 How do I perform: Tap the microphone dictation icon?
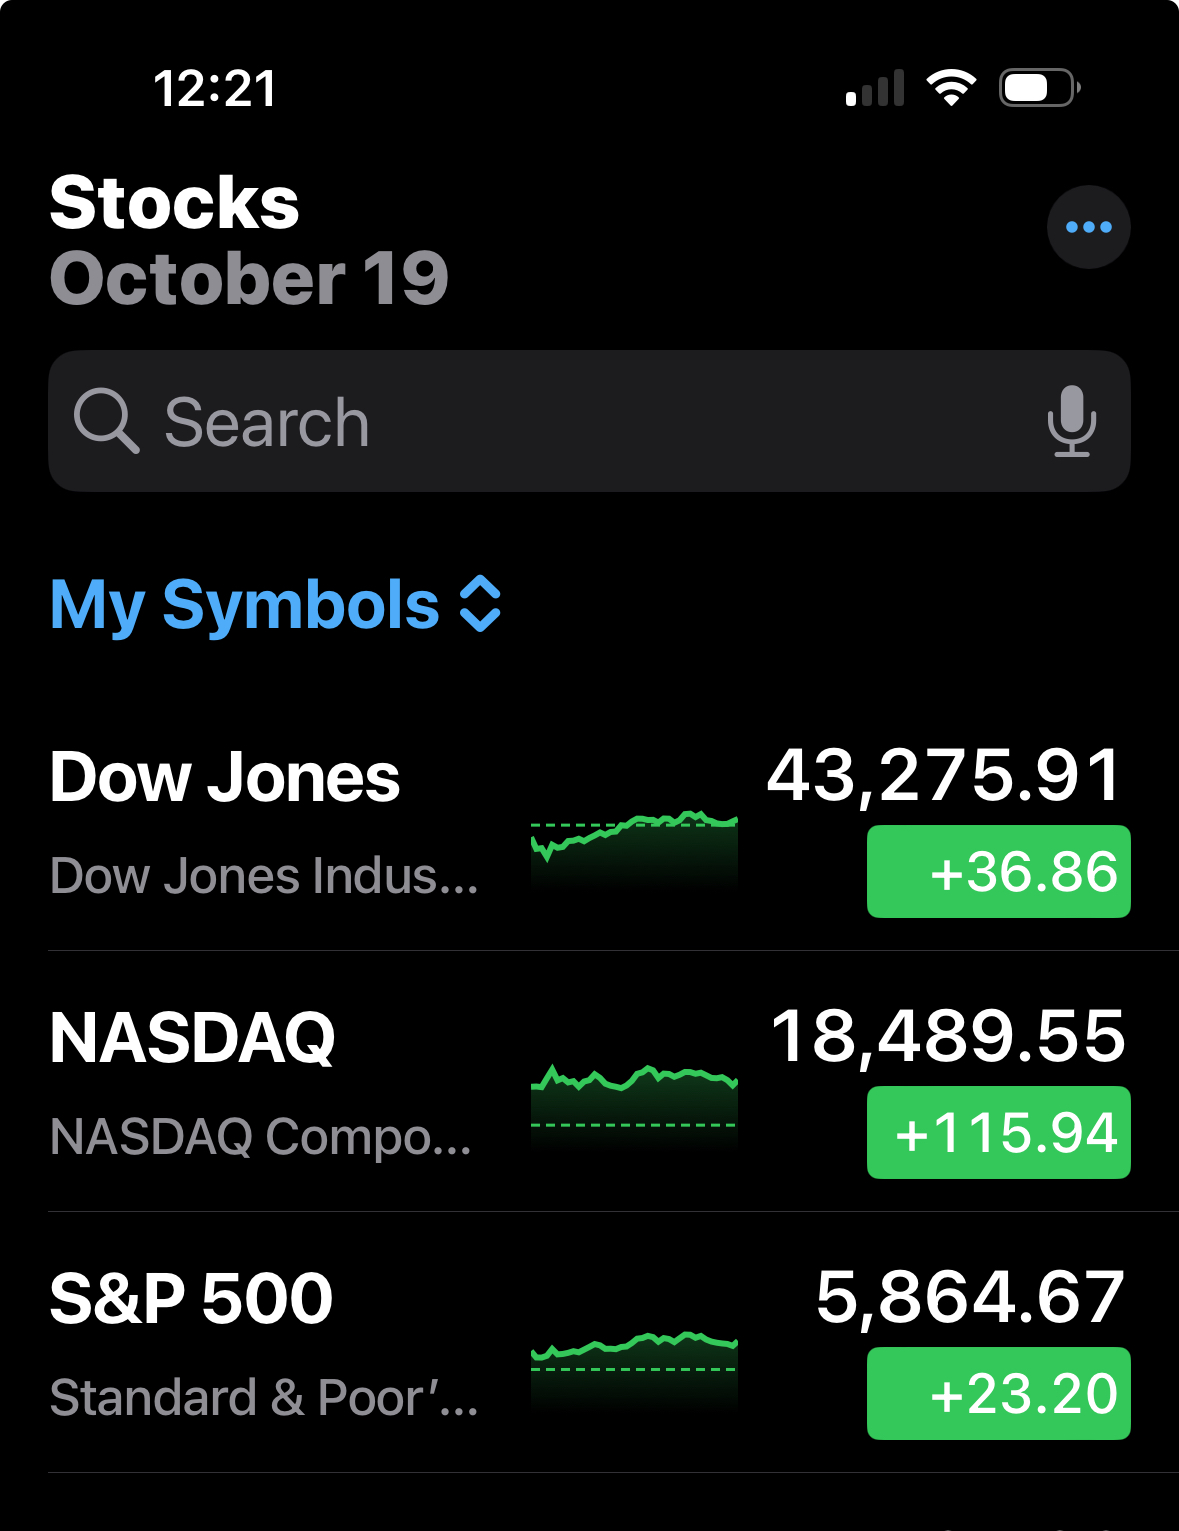coord(1071,421)
